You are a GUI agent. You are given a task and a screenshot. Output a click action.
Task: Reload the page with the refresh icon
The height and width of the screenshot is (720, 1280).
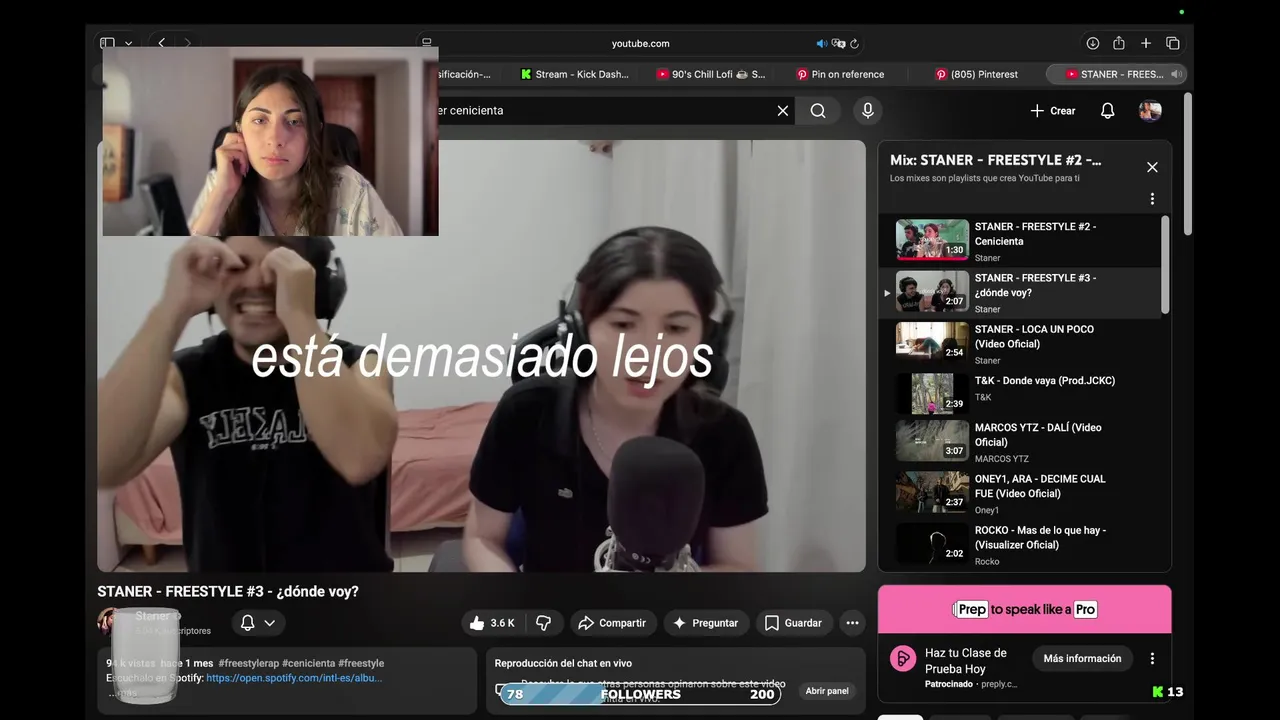tap(855, 43)
